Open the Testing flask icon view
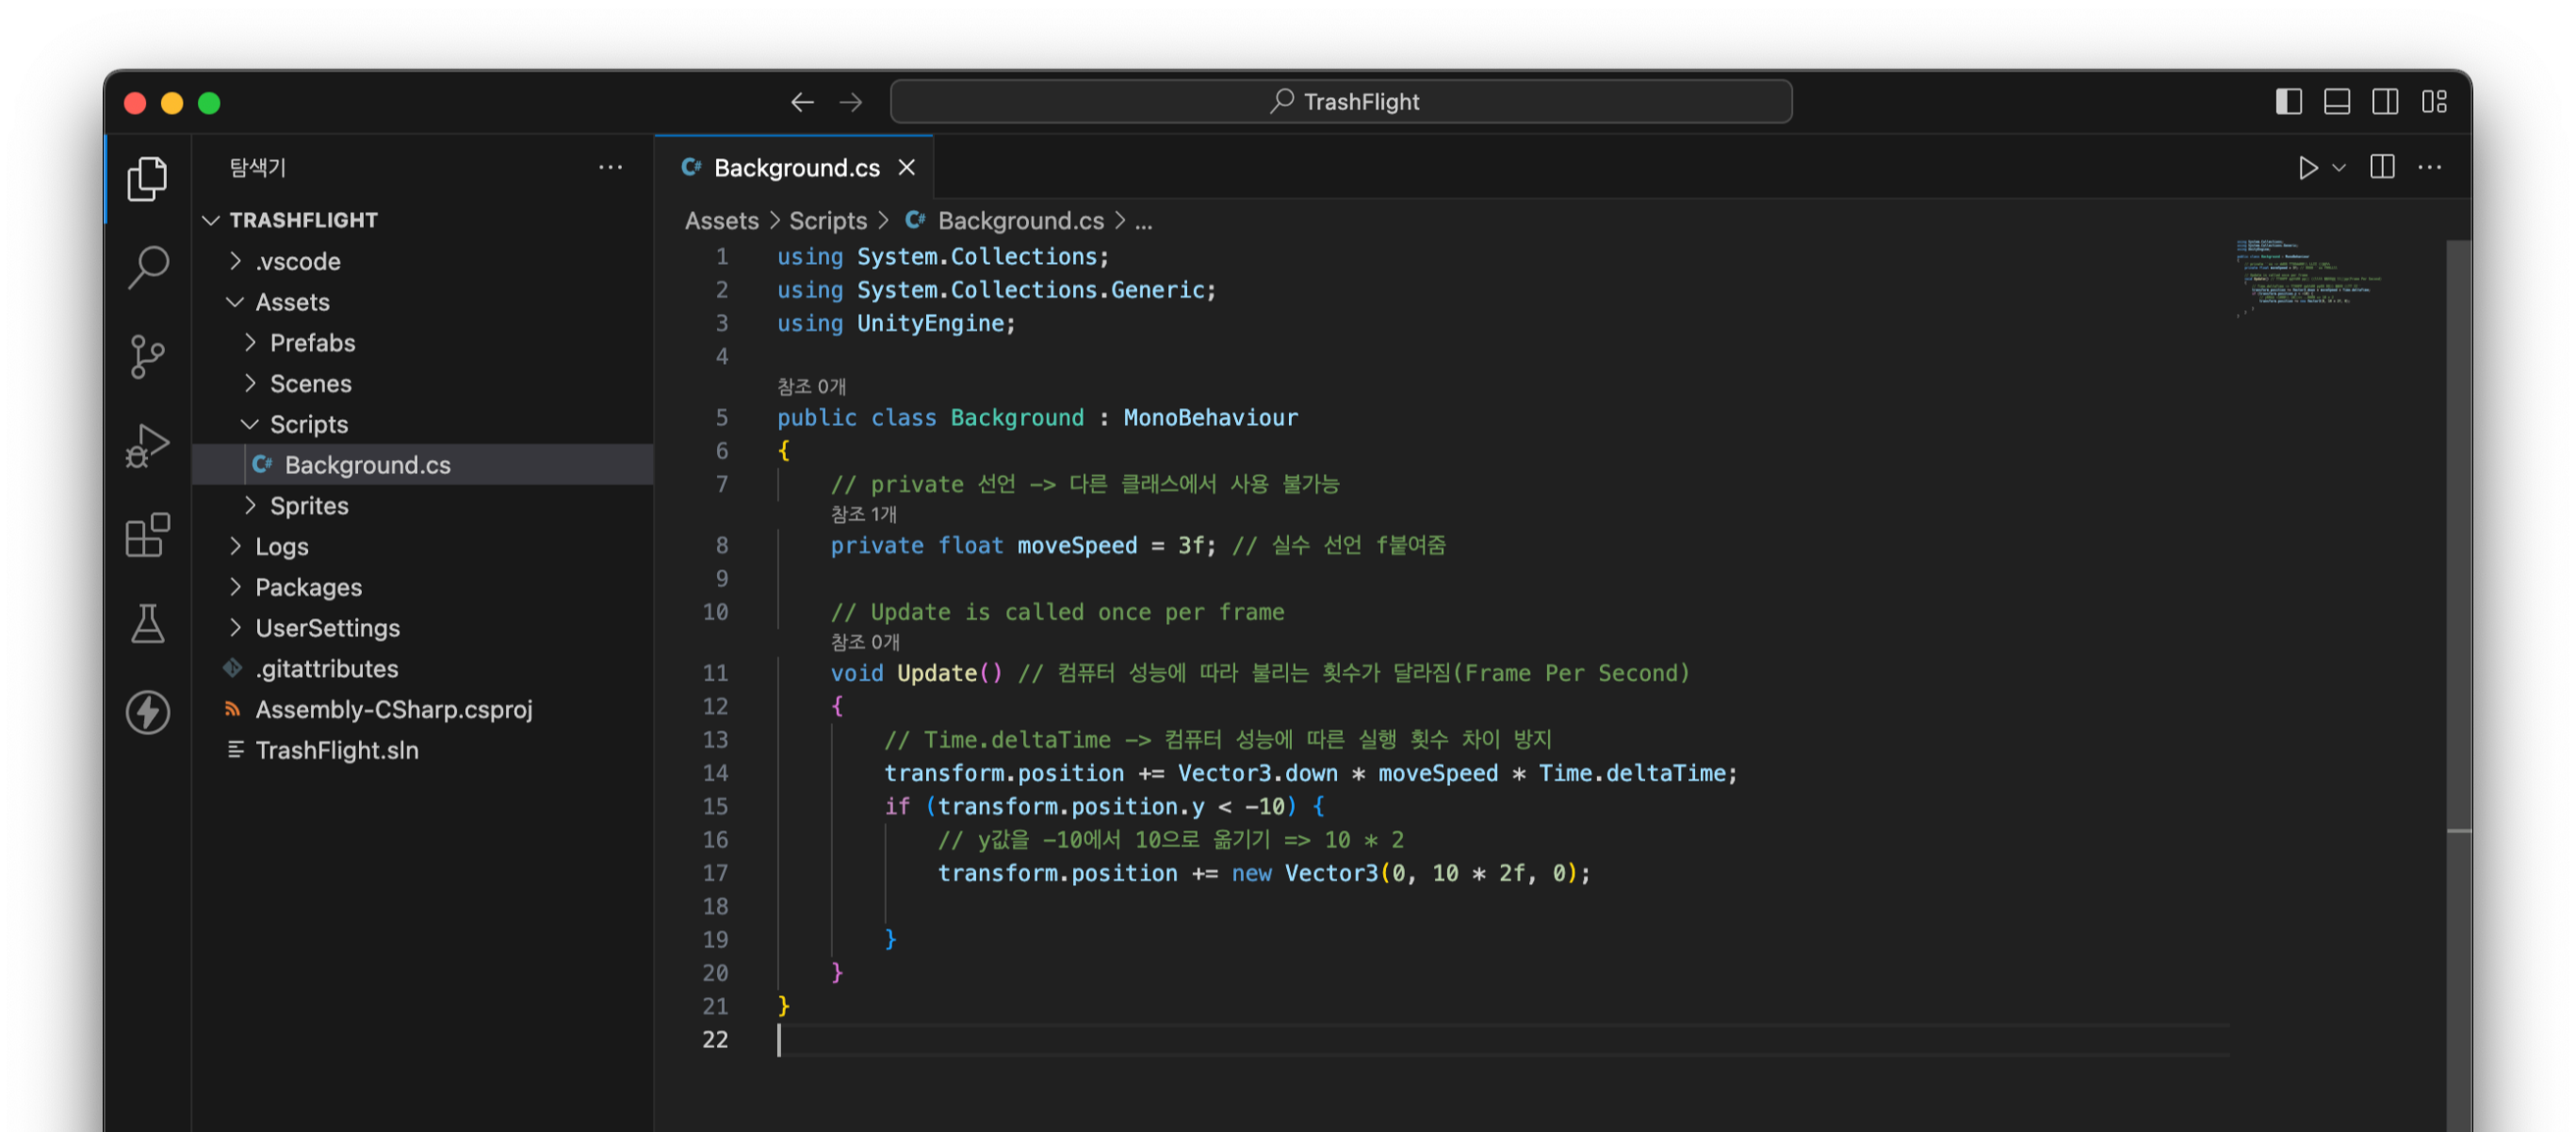 coord(148,624)
